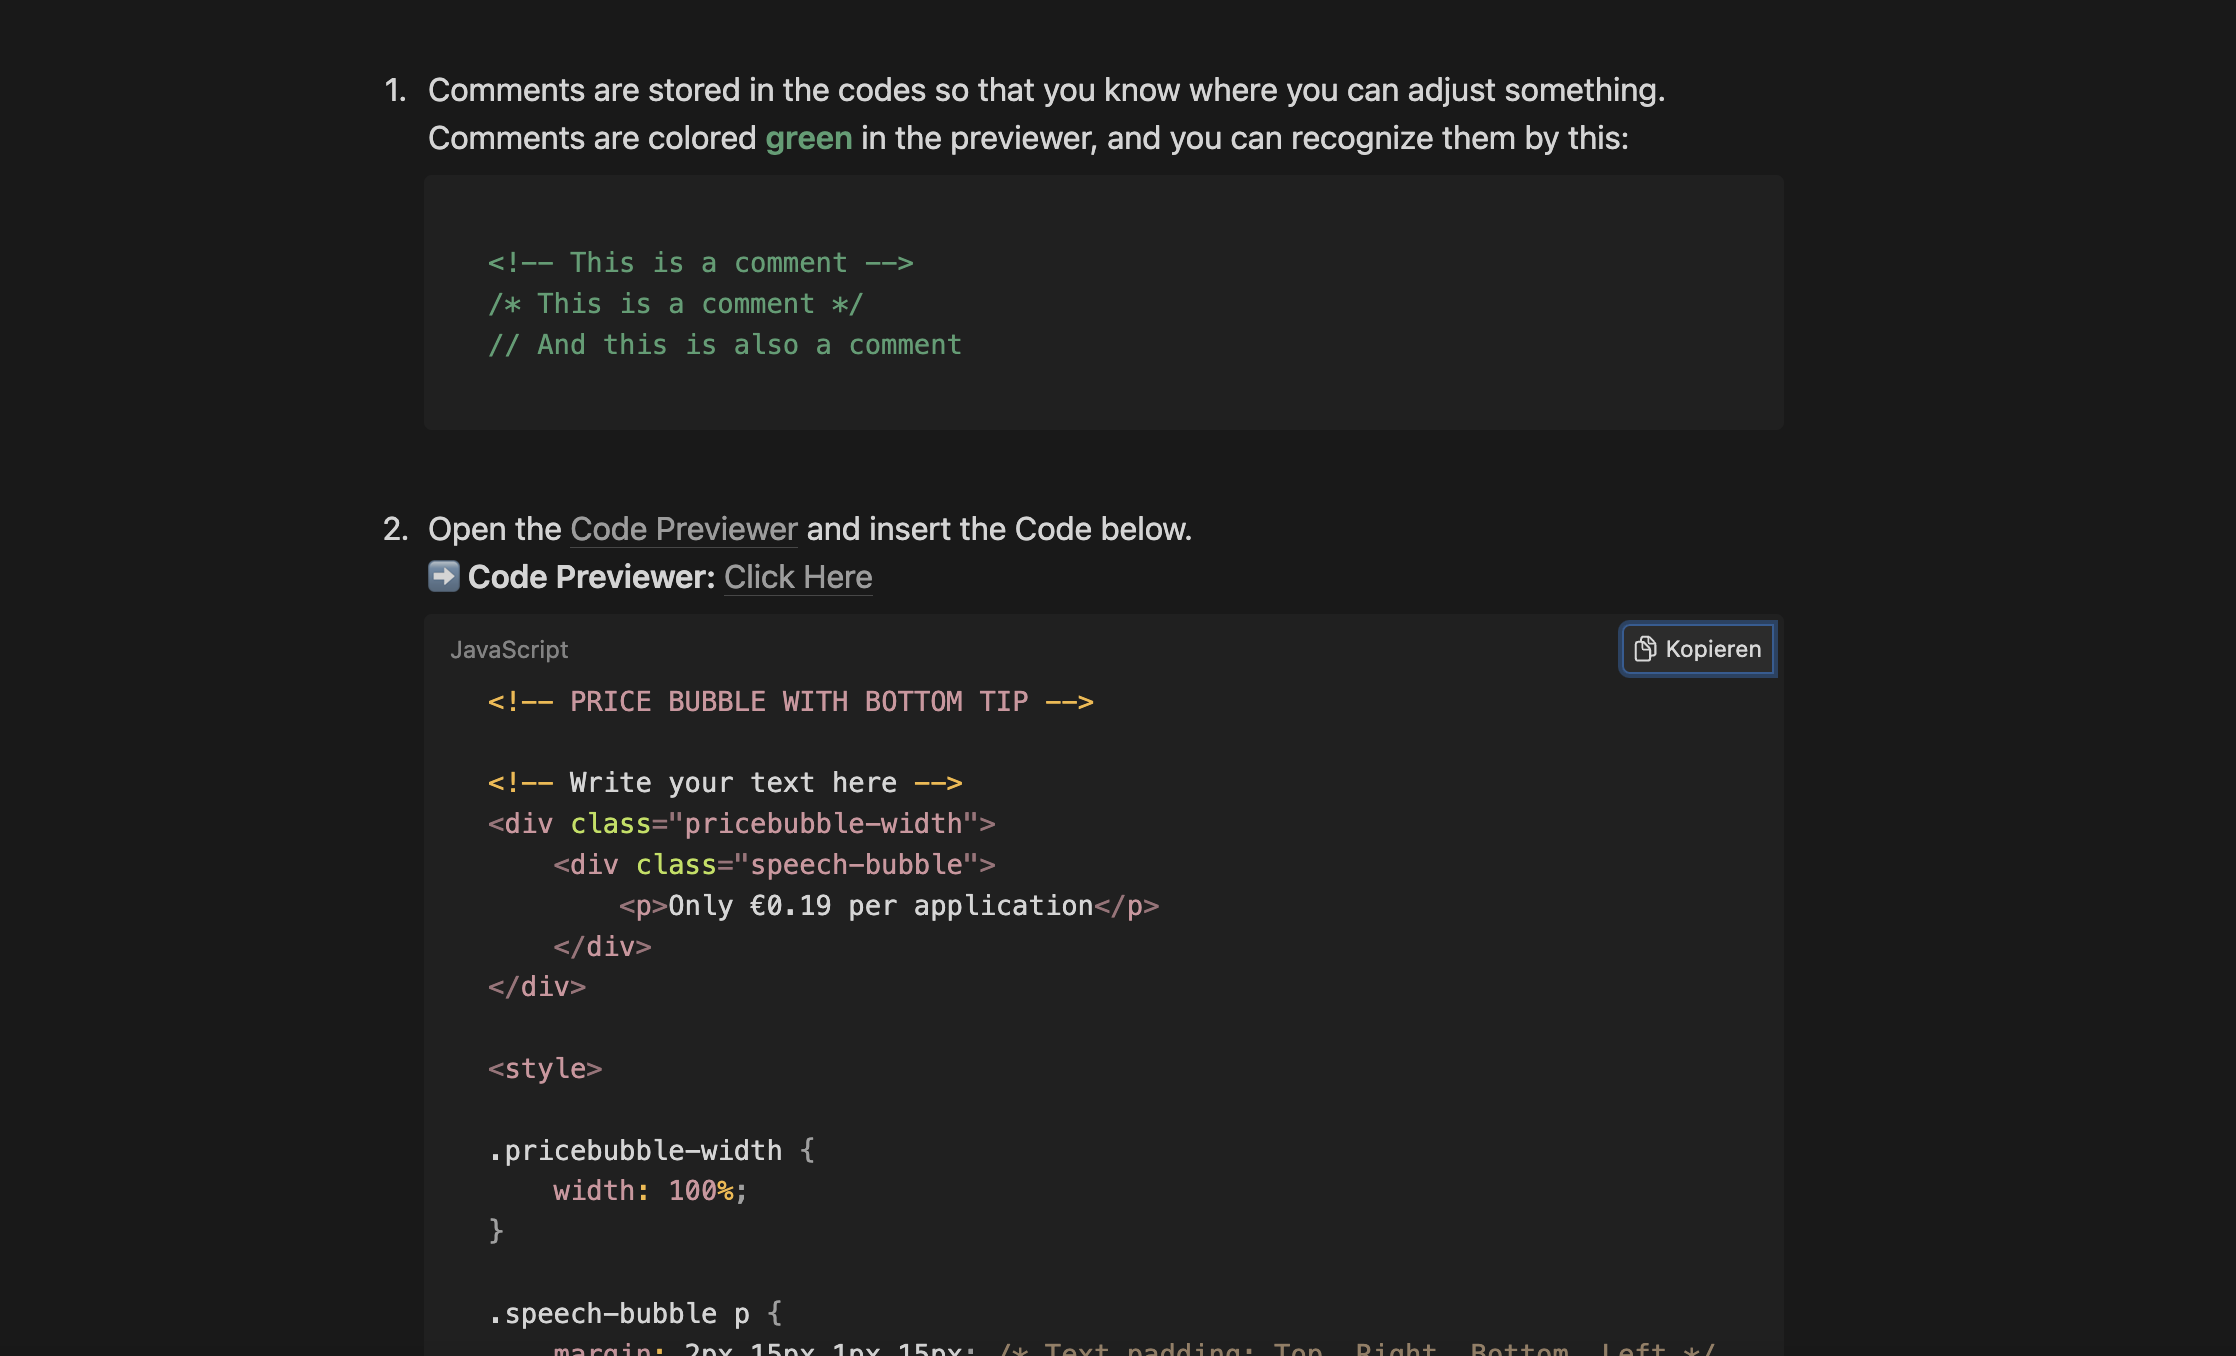Open the Code Previewer inline link
2236x1356 pixels.
click(683, 529)
